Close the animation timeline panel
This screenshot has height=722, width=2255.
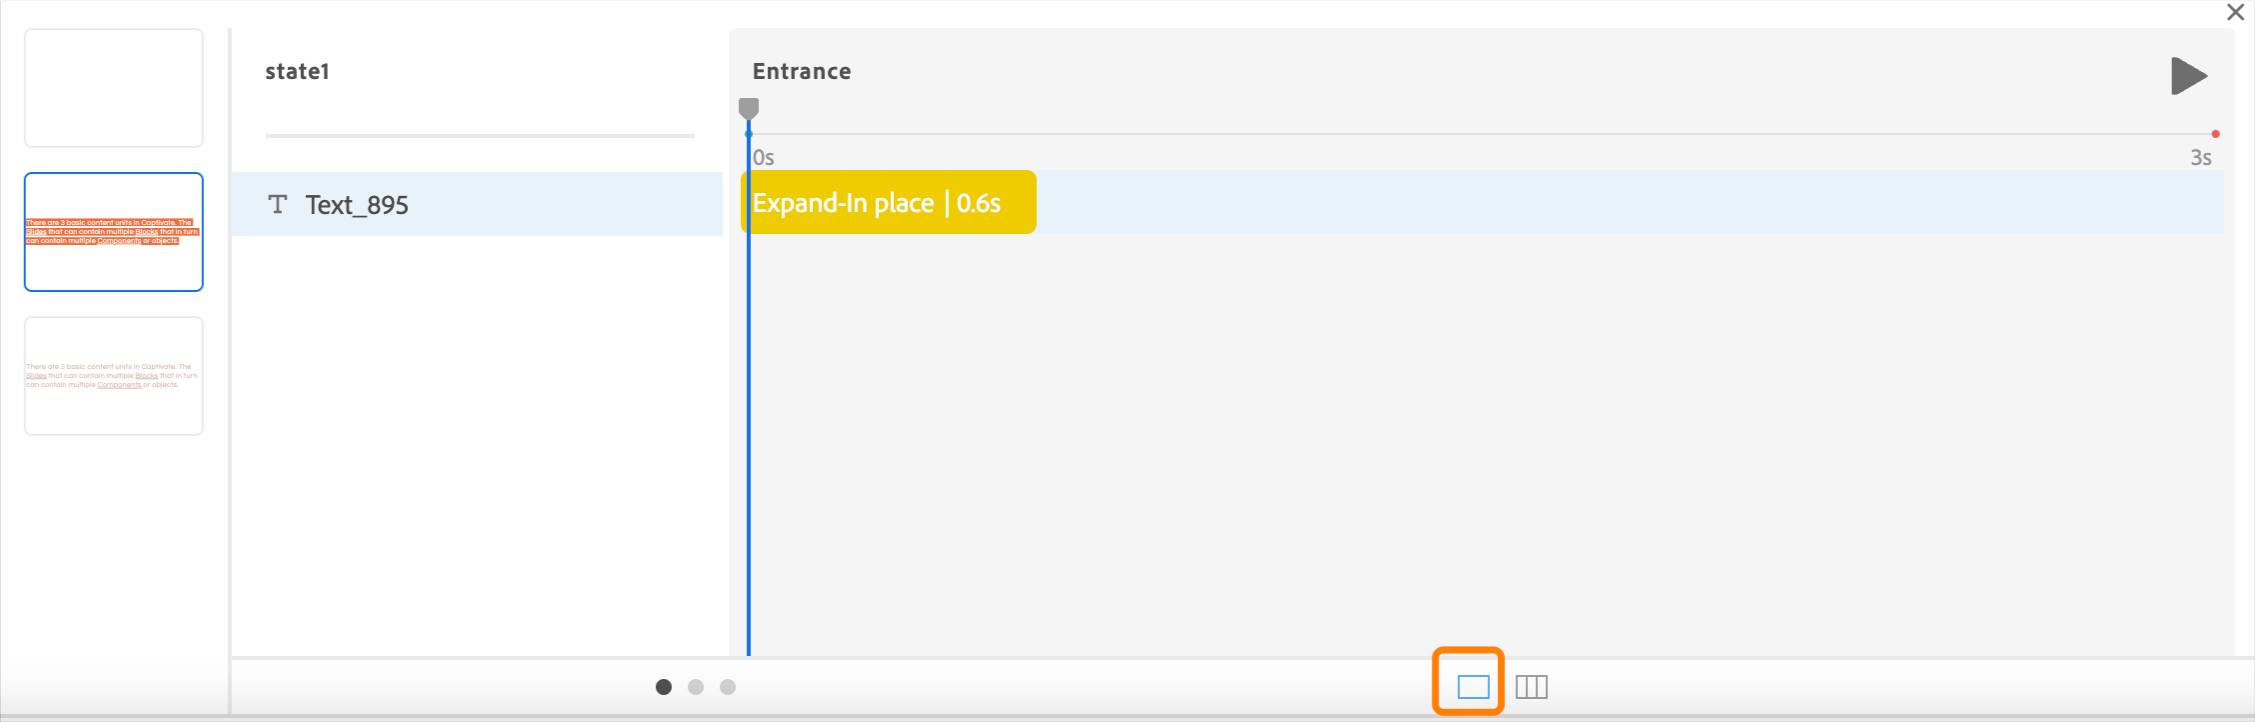[x=2236, y=13]
